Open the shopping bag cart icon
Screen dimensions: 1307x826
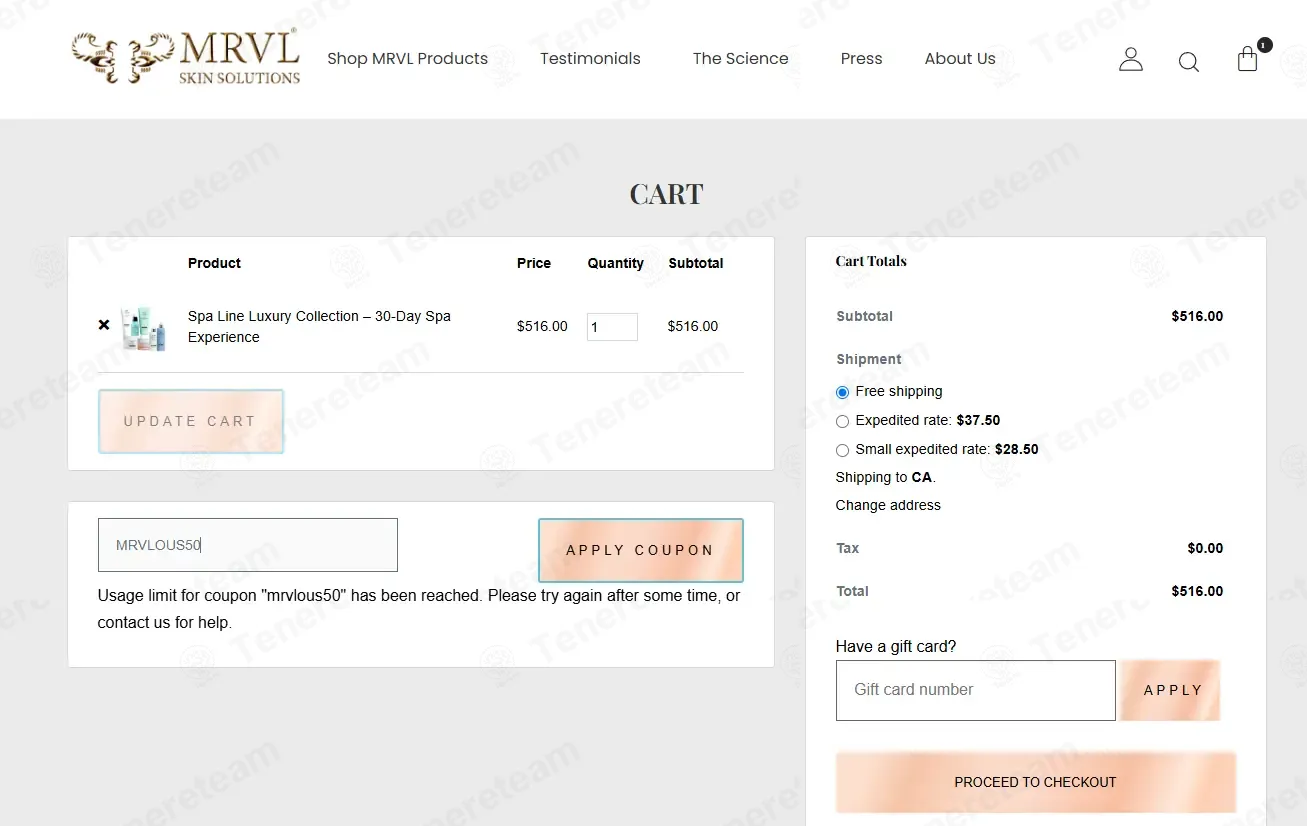(1247, 59)
